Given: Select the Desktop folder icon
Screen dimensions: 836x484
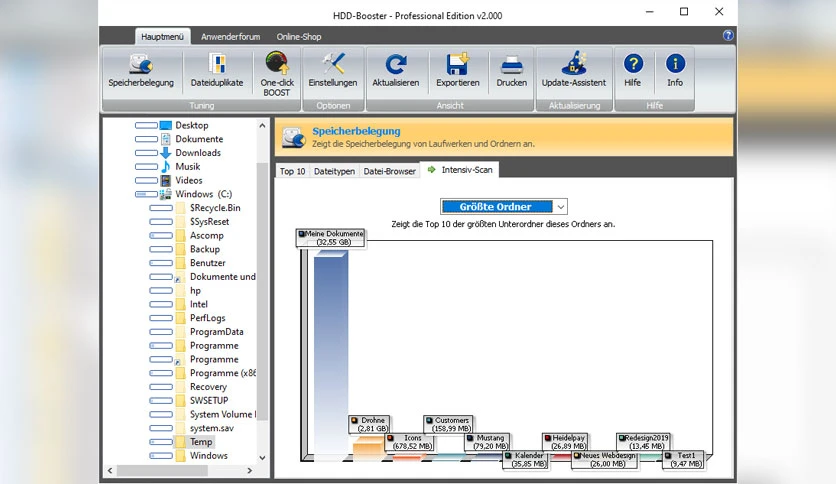Looking at the screenshot, I should (166, 125).
